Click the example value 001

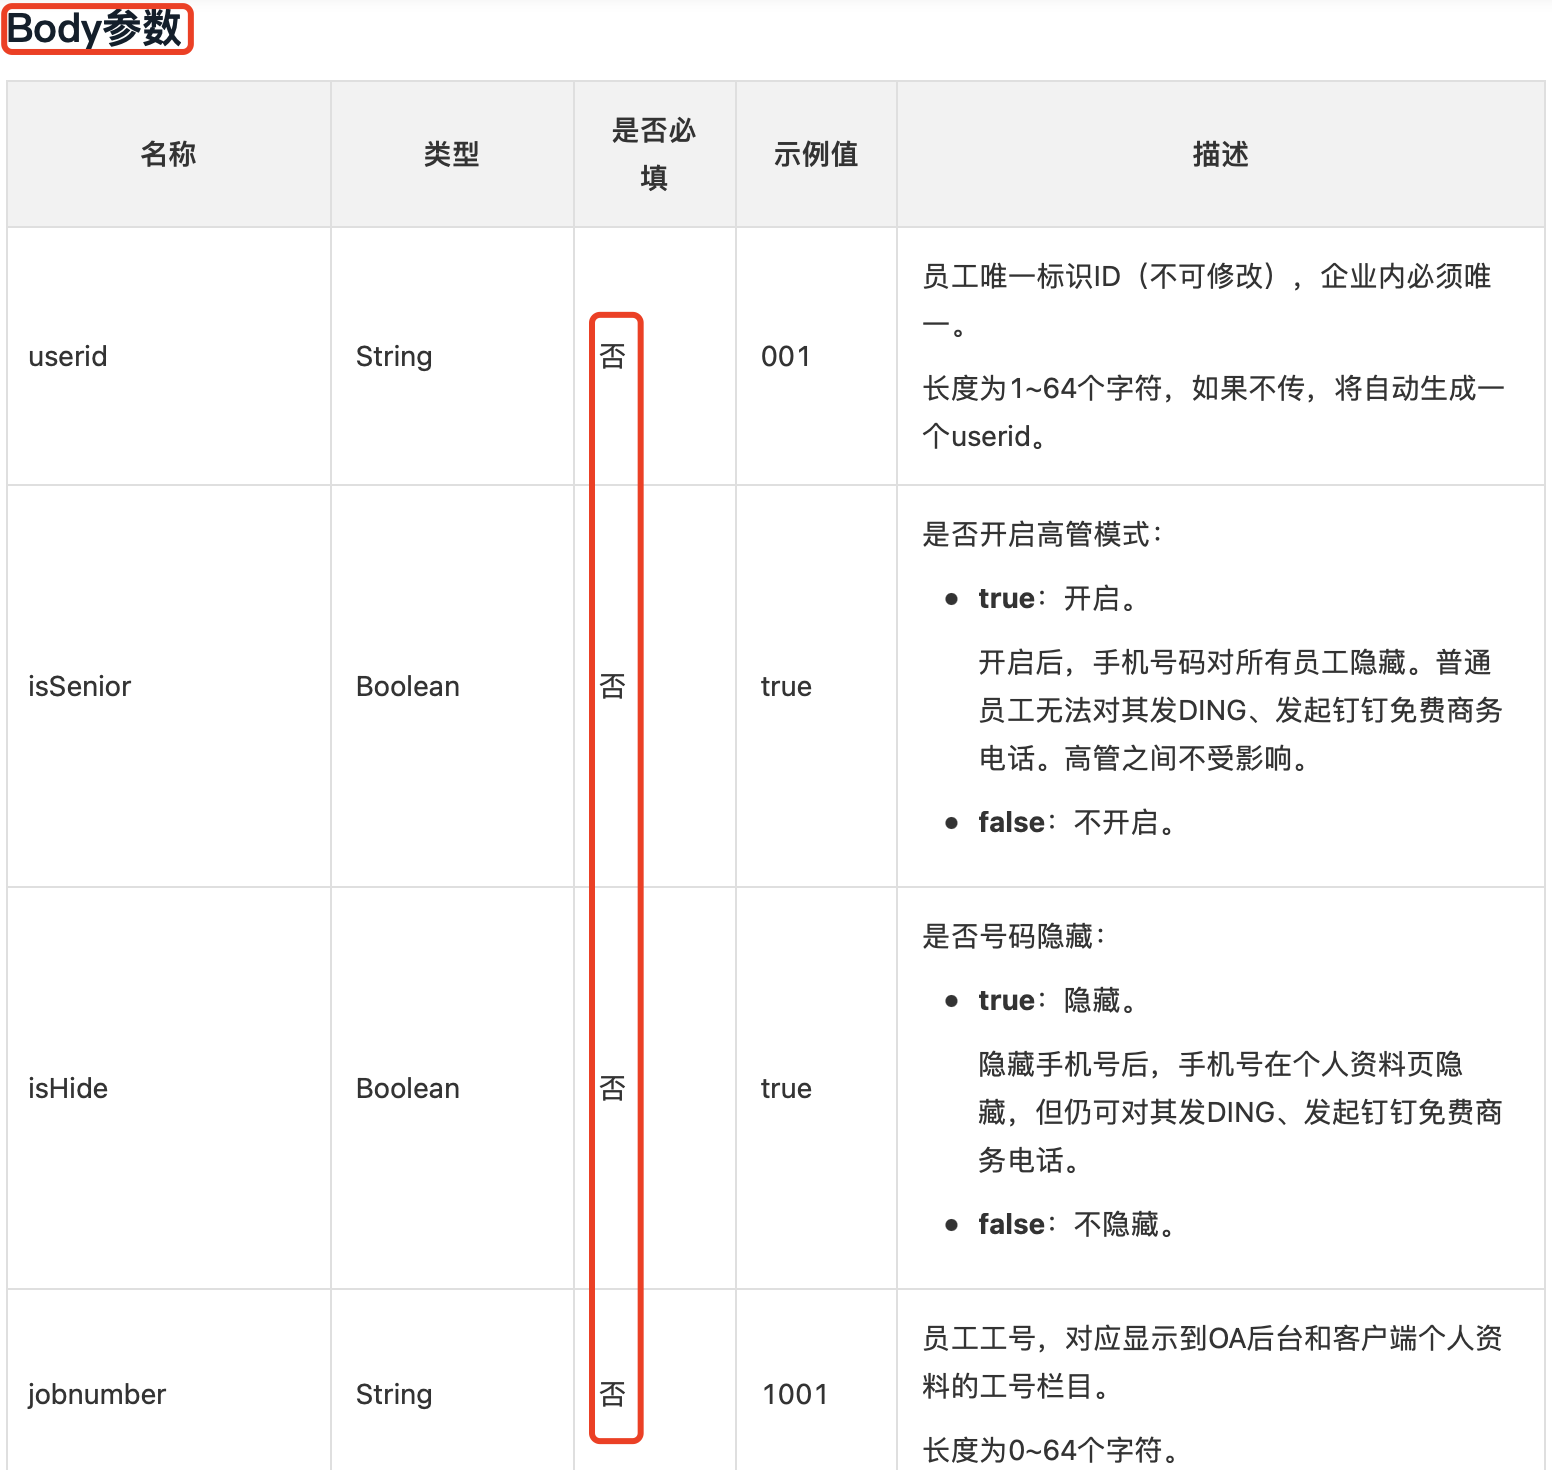click(x=786, y=356)
